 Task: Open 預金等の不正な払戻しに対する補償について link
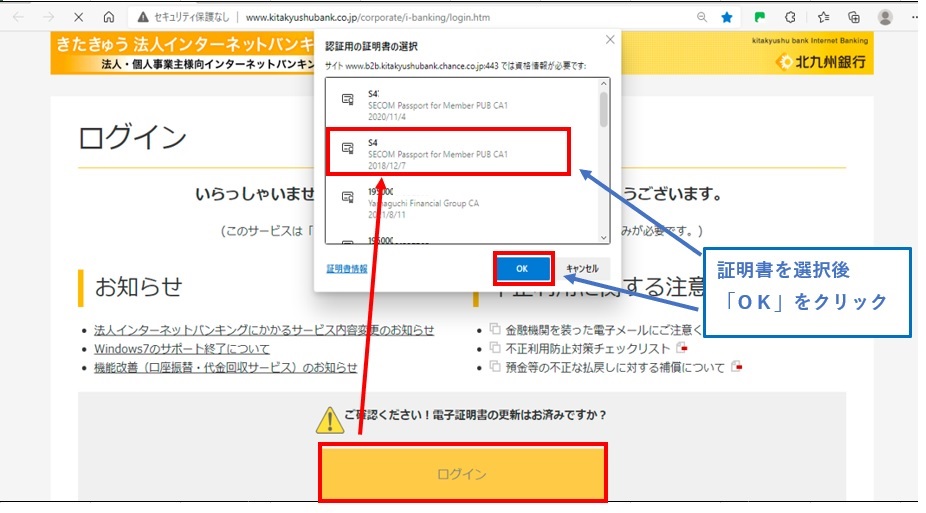click(615, 367)
